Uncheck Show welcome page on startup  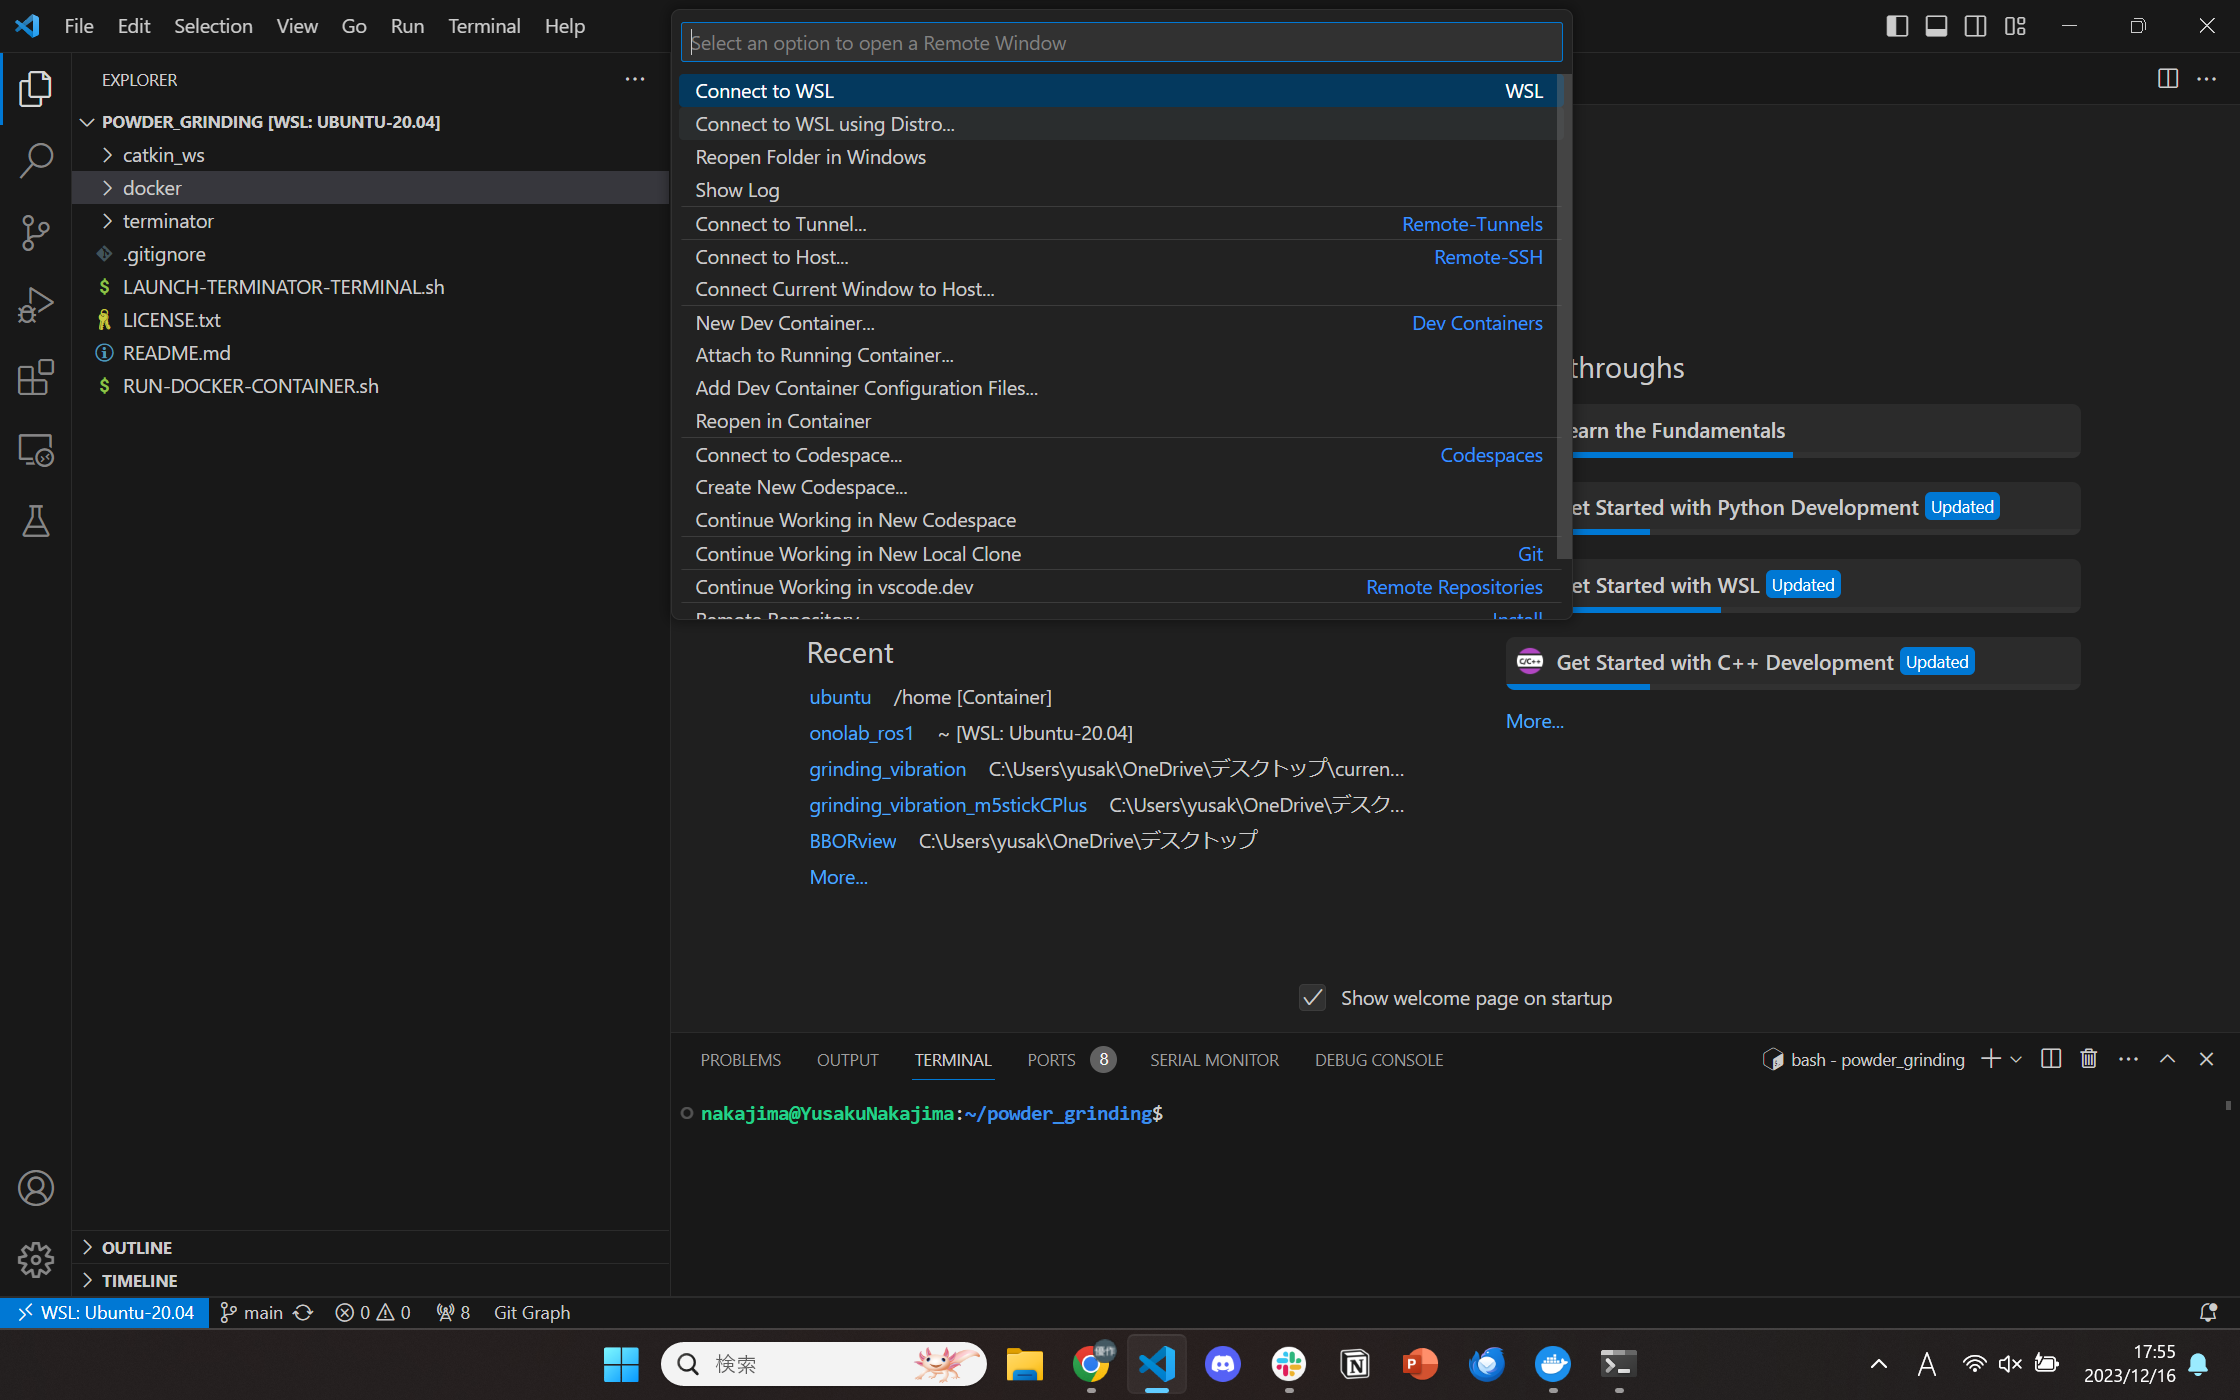click(1312, 997)
